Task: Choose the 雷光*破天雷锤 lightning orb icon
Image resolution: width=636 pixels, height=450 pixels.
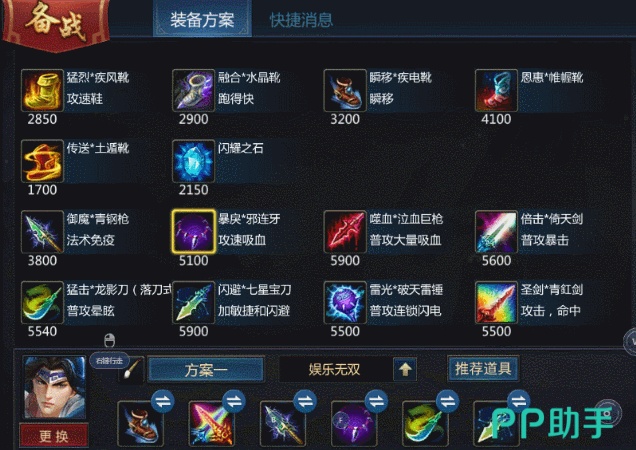Action: (345, 303)
